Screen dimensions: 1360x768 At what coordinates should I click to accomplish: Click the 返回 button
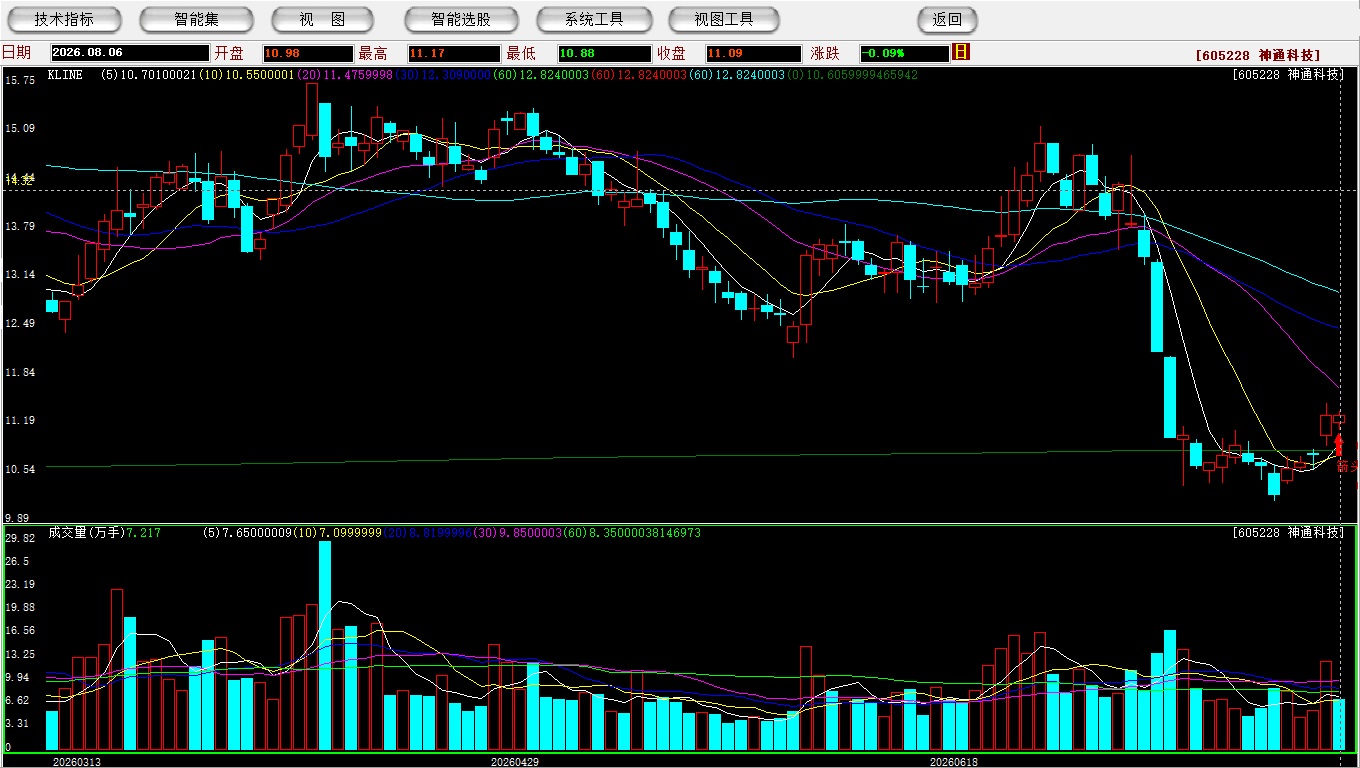947,19
